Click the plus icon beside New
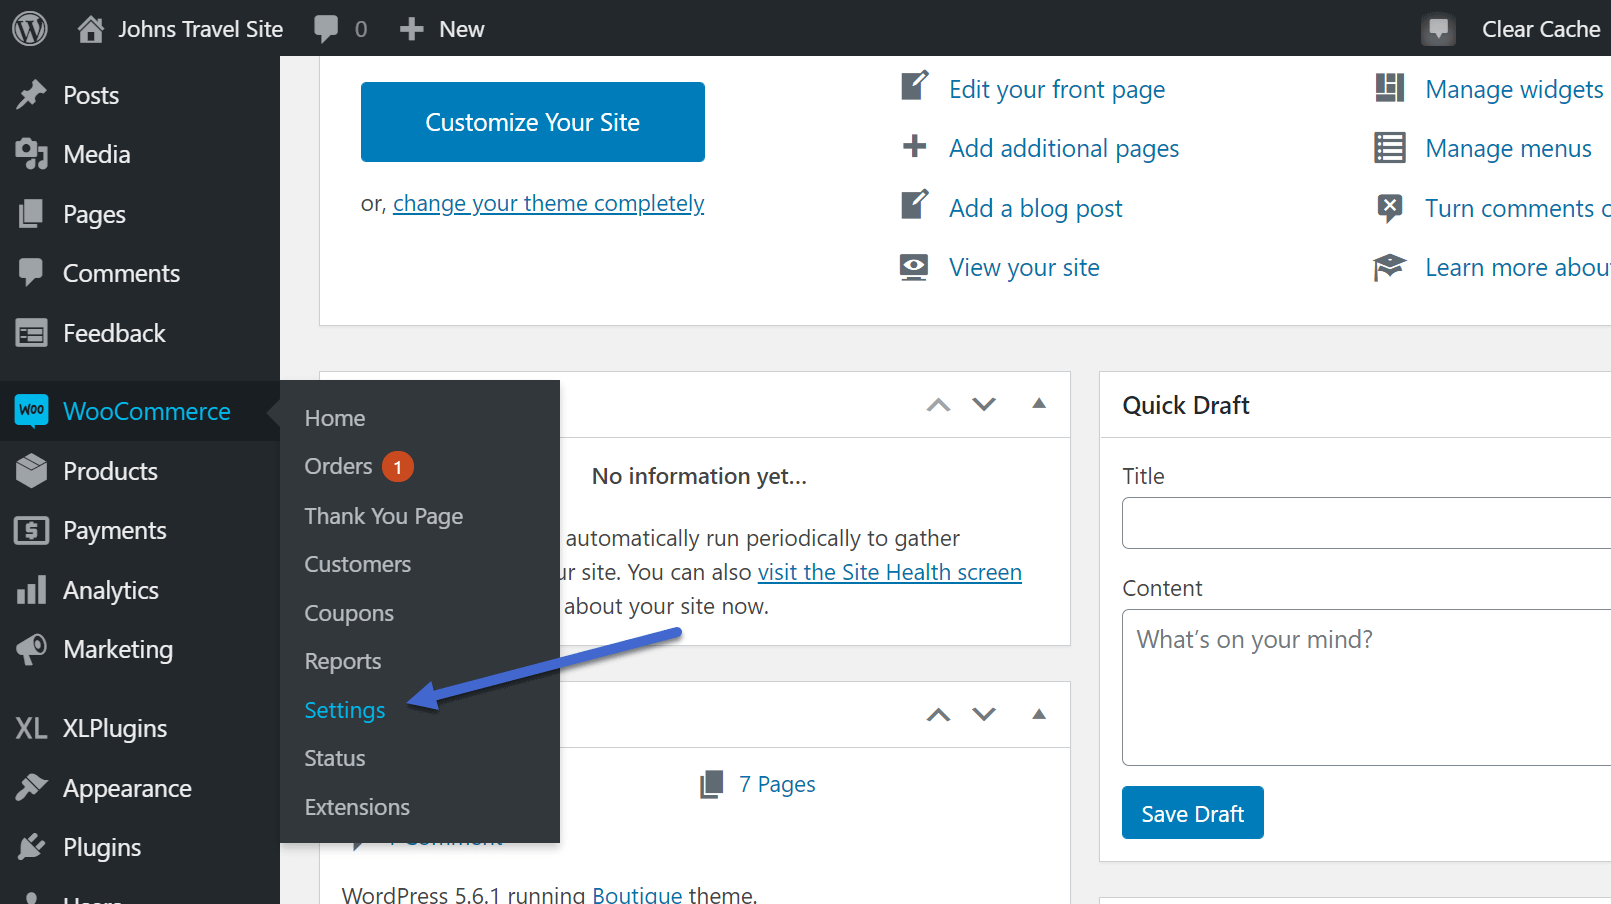Image resolution: width=1611 pixels, height=904 pixels. point(411,29)
